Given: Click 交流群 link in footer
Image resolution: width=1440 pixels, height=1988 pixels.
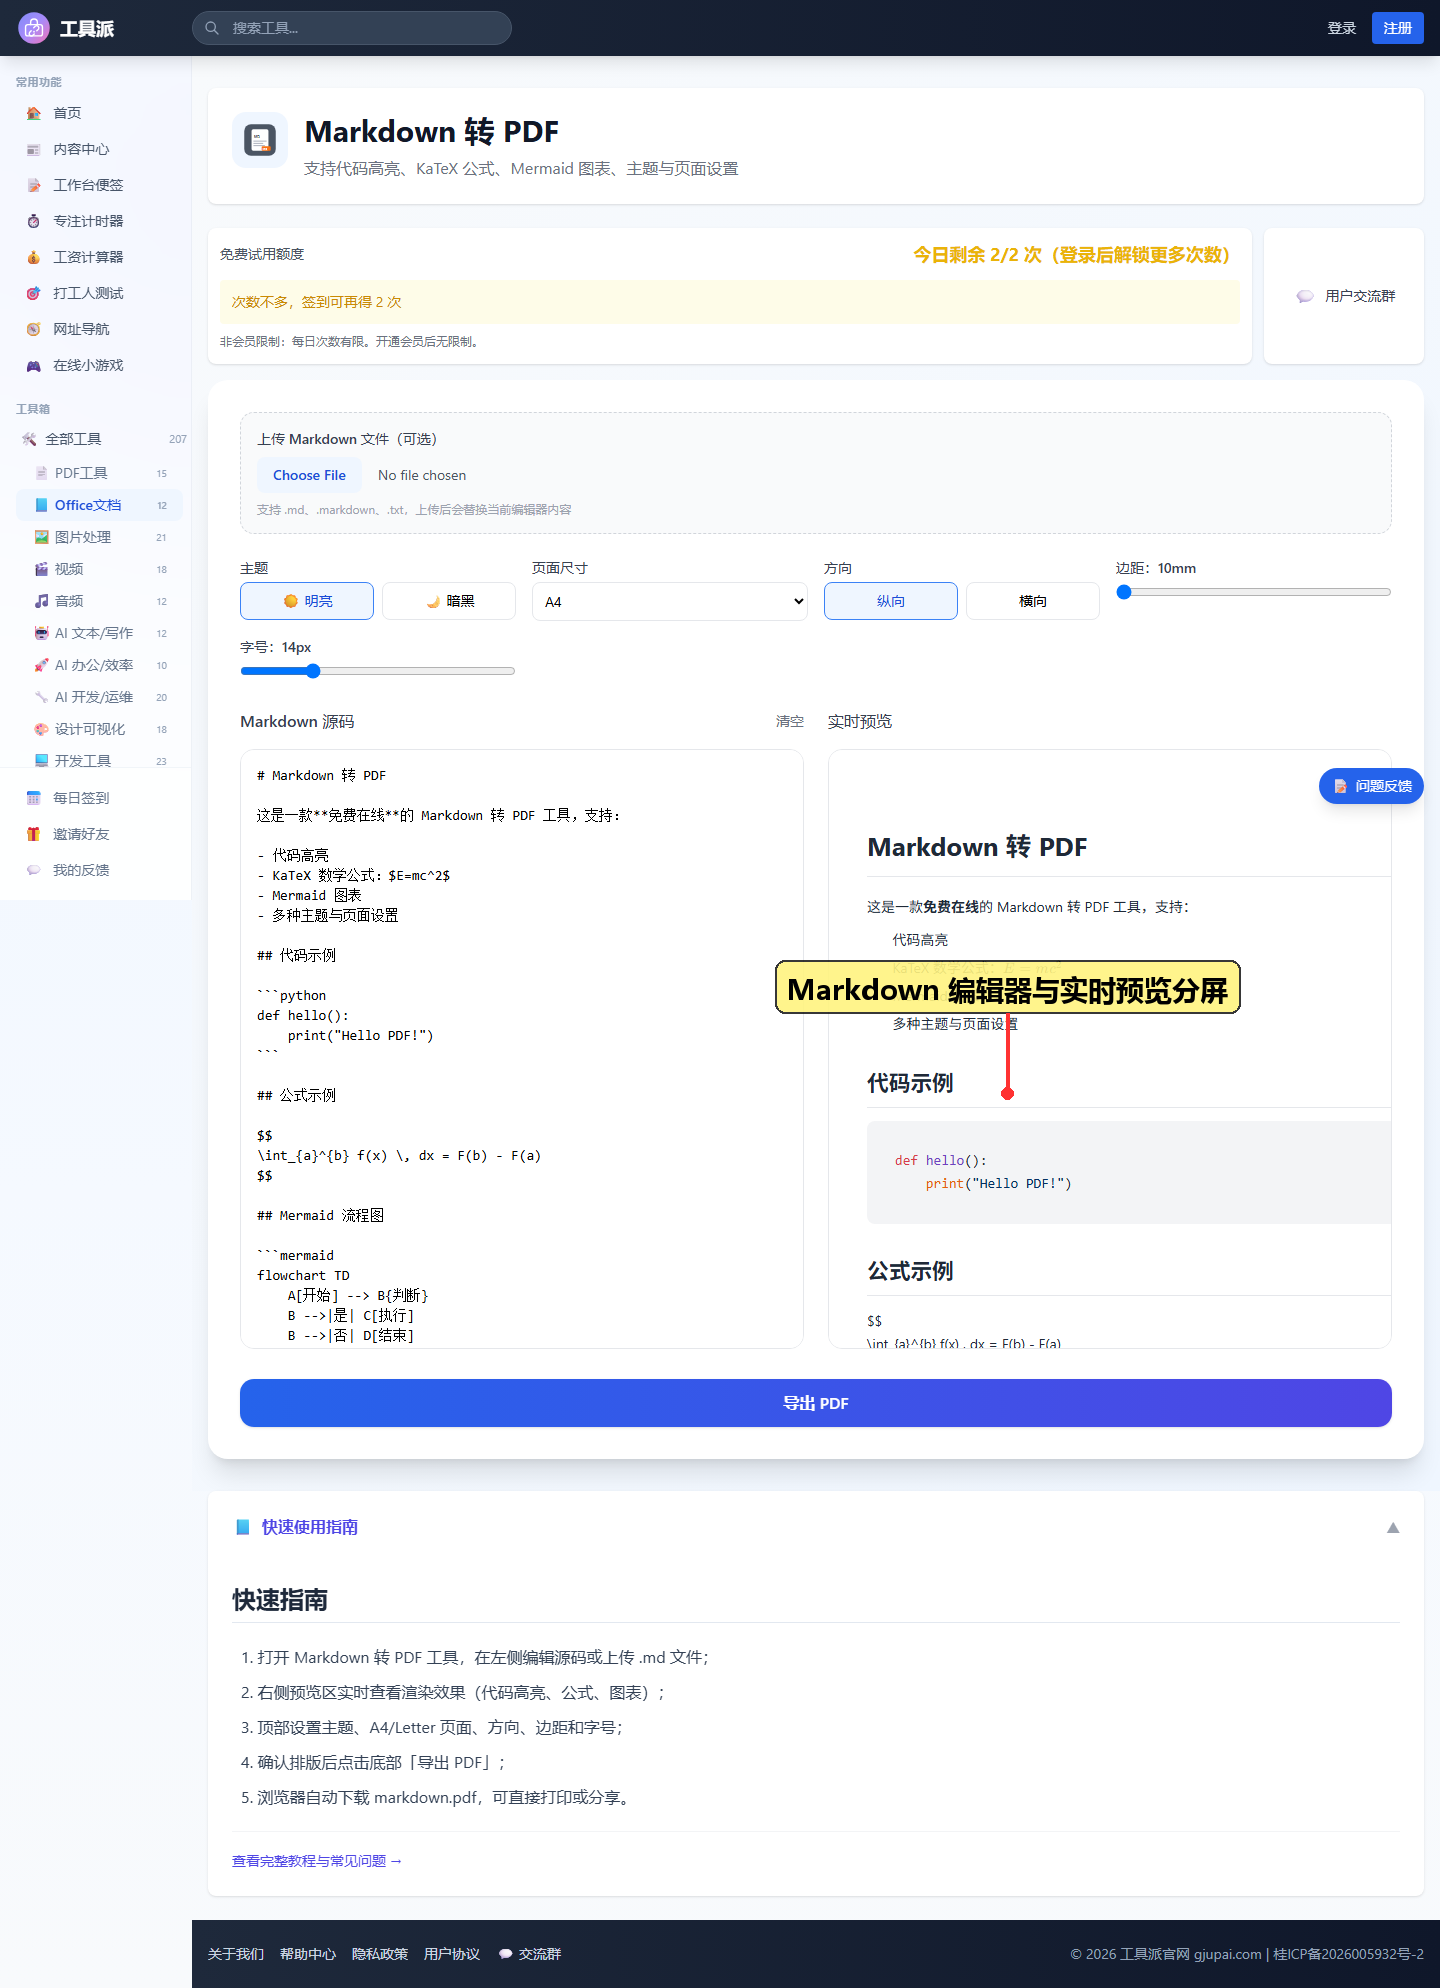Looking at the screenshot, I should point(530,1954).
